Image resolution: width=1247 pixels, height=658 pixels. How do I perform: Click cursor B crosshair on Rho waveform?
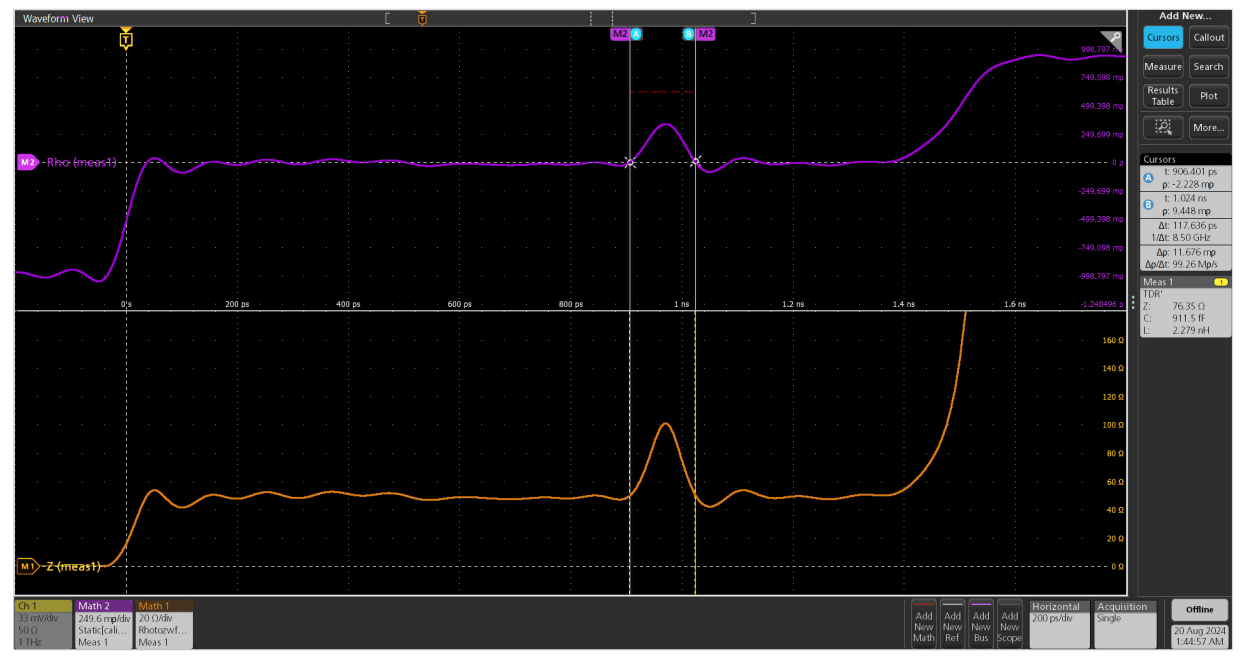696,161
